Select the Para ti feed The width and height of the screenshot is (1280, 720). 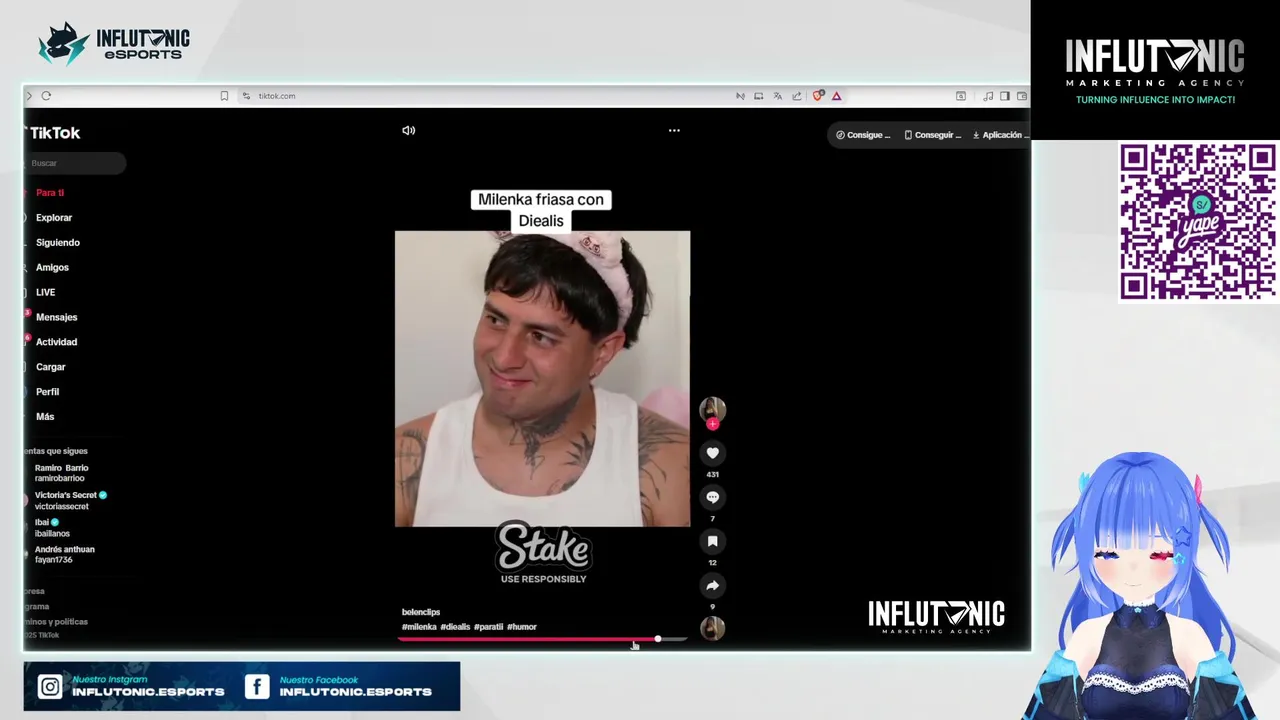pyautogui.click(x=50, y=192)
